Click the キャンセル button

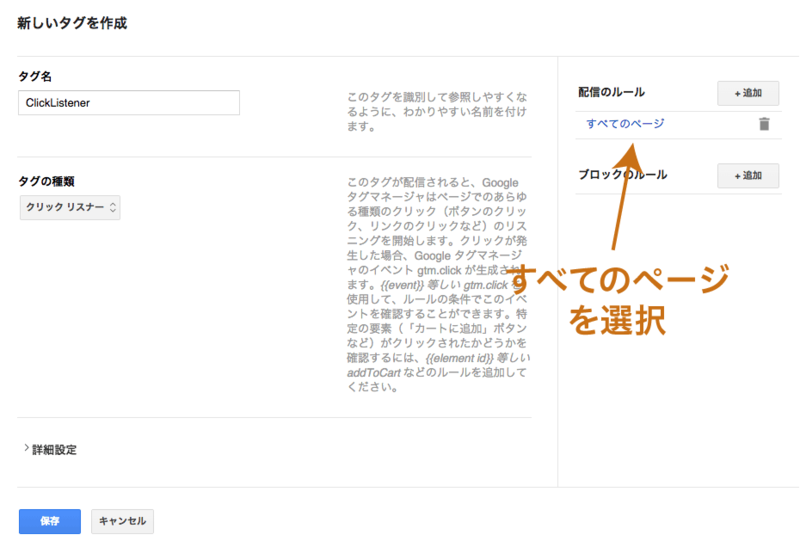click(x=122, y=521)
